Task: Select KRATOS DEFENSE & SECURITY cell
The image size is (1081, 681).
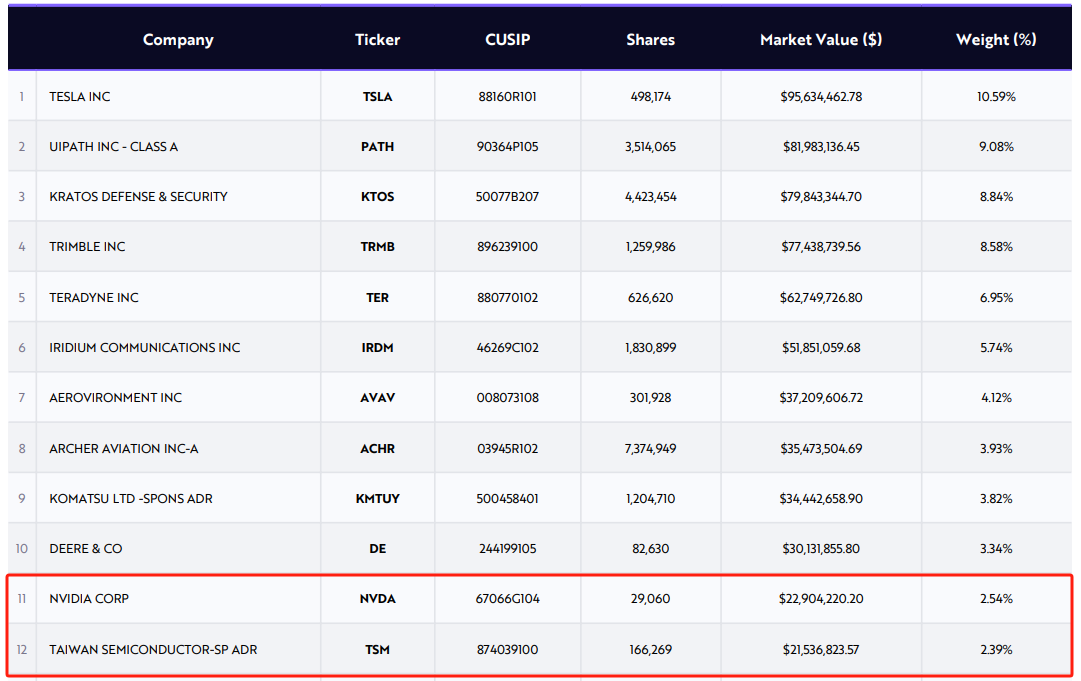Action: 138,196
